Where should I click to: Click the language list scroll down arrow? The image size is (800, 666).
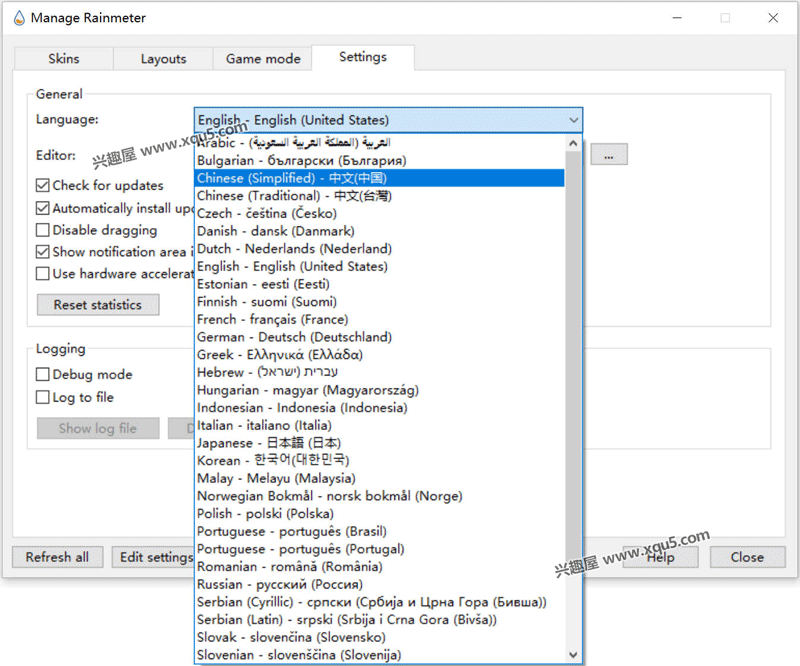coord(573,655)
